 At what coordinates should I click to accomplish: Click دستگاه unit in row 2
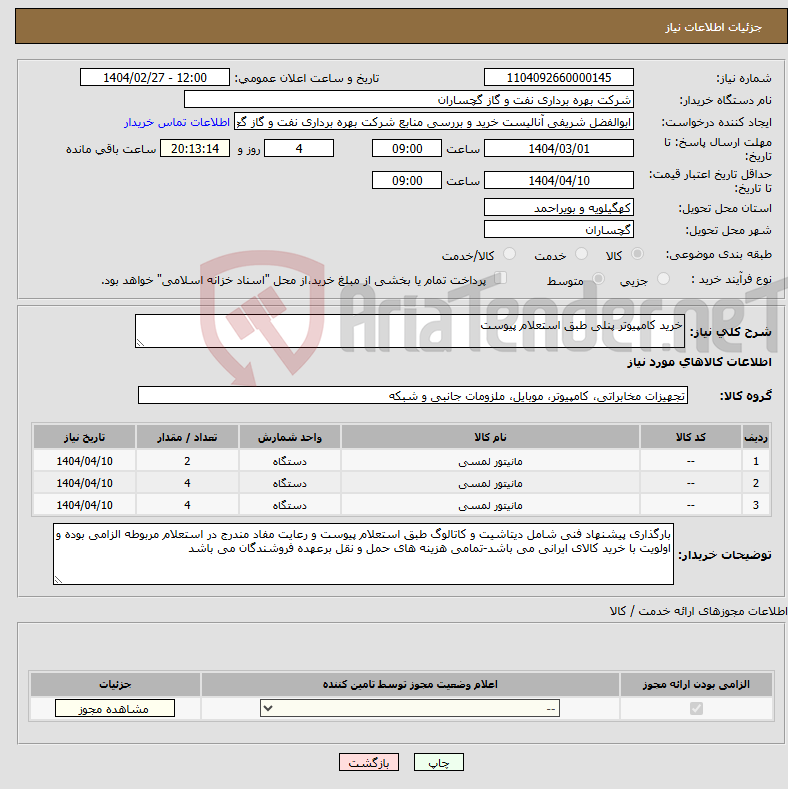tap(290, 484)
